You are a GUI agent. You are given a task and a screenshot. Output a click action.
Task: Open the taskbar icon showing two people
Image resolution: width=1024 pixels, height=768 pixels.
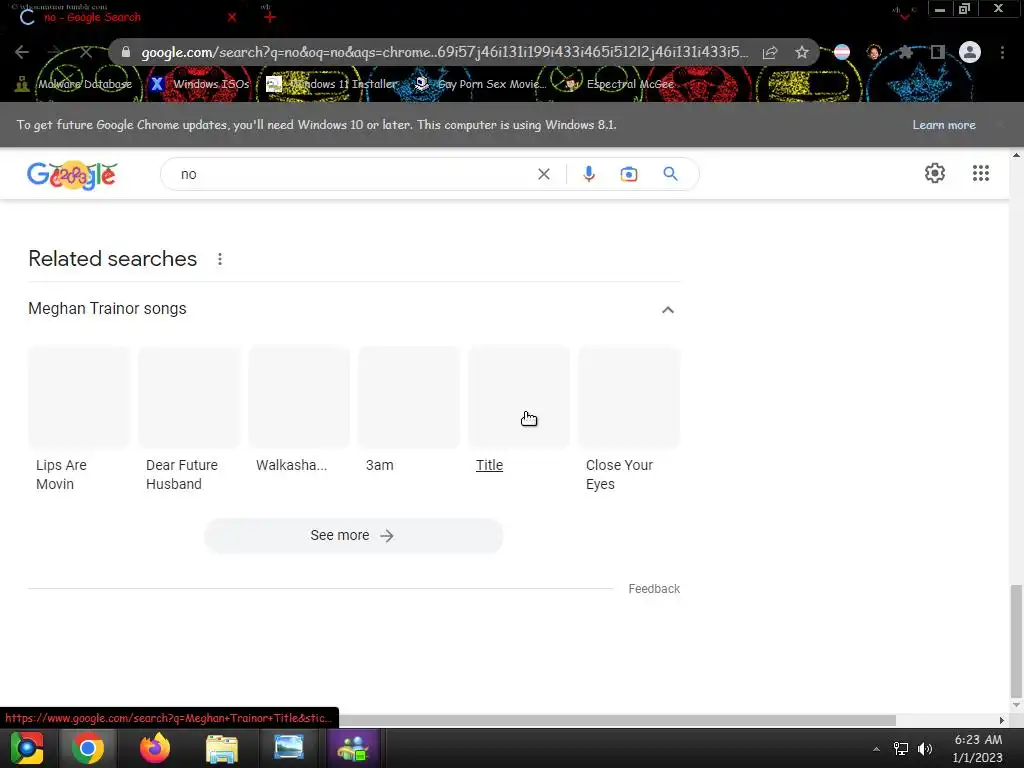click(353, 748)
